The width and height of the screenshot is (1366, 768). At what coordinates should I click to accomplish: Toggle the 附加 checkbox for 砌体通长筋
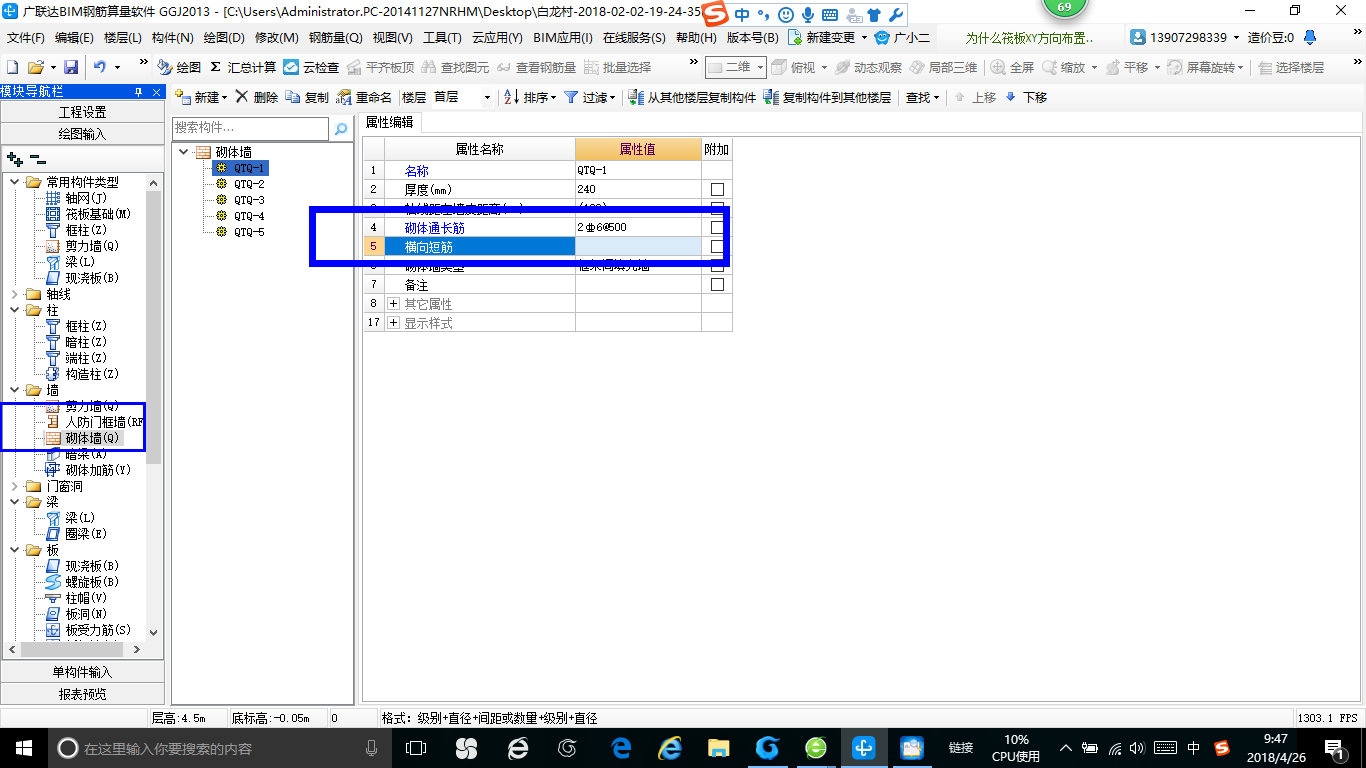[x=717, y=227]
